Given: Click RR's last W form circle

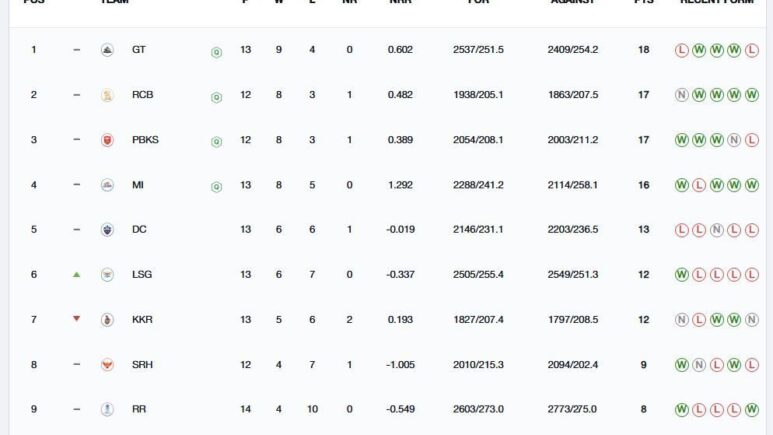Looking at the screenshot, I should click(751, 409).
